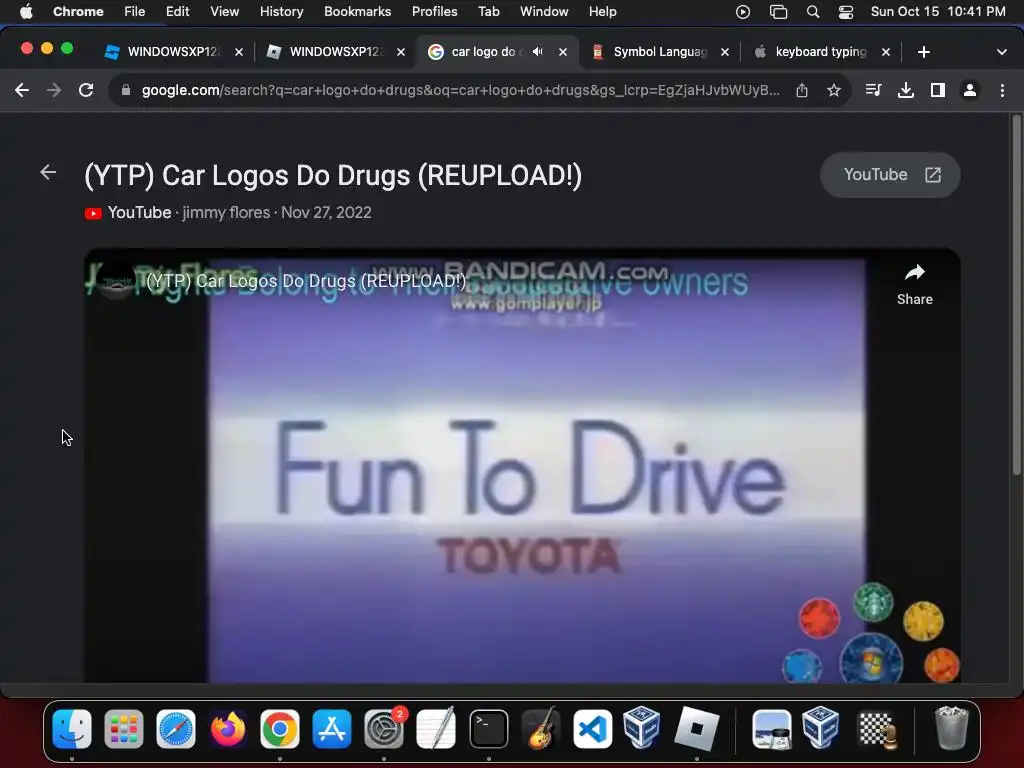The width and height of the screenshot is (1024, 768).
Task: Open the Profiles menu
Action: tap(434, 11)
